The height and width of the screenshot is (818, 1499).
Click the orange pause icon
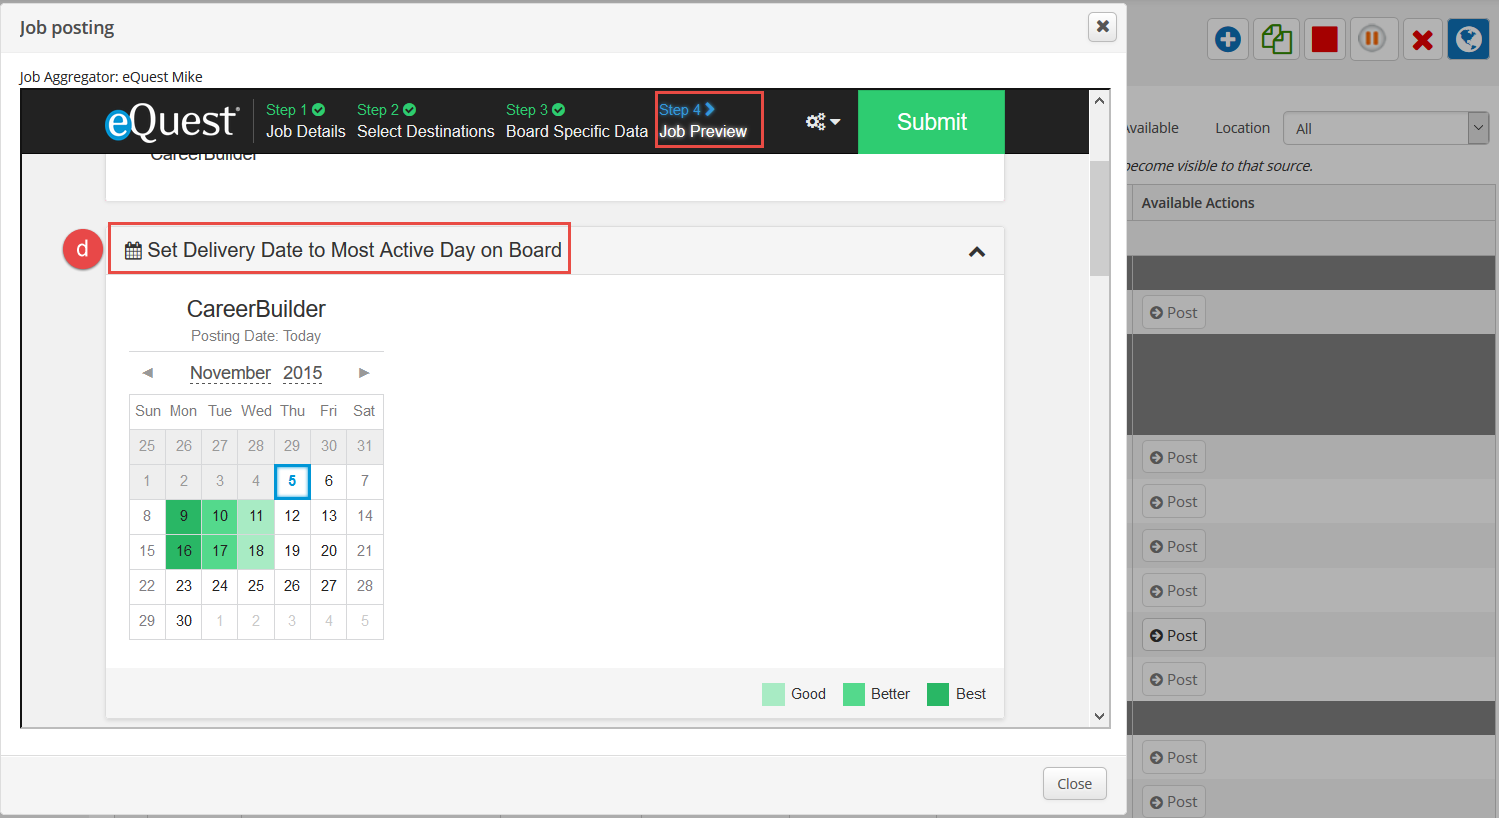tap(1373, 40)
